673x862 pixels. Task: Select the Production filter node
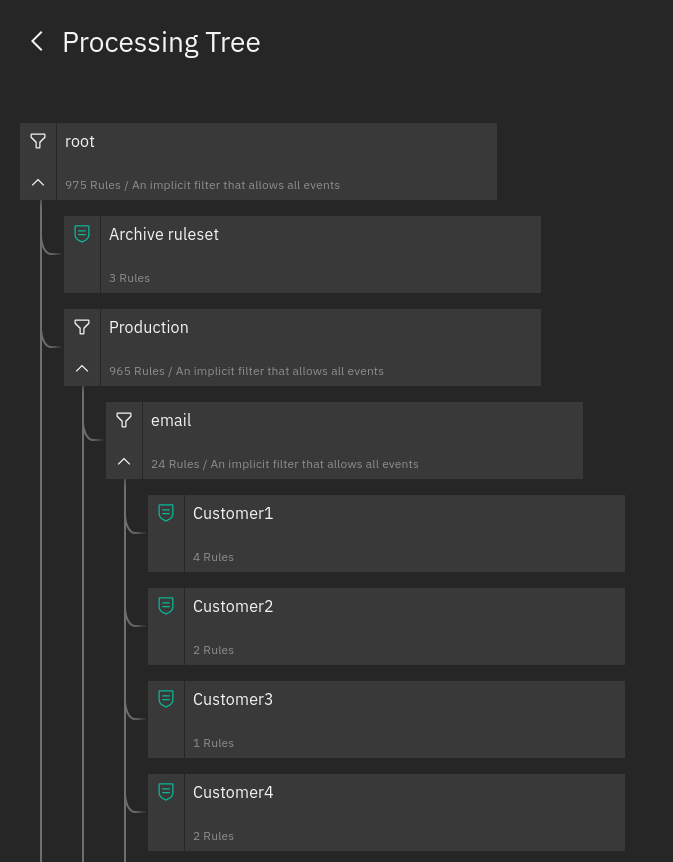pos(321,347)
